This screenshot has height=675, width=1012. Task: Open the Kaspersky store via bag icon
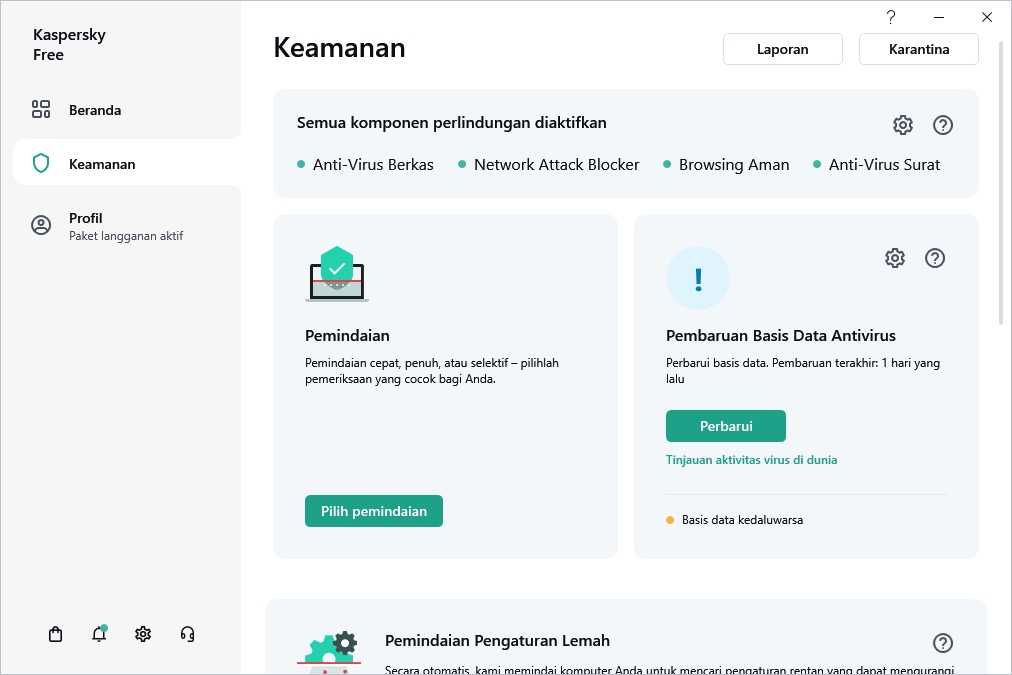coord(55,633)
